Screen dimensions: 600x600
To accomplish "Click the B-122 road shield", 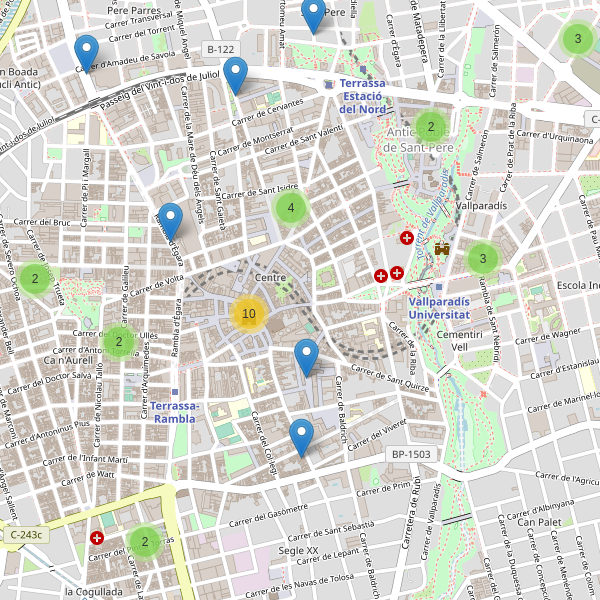I will (221, 49).
